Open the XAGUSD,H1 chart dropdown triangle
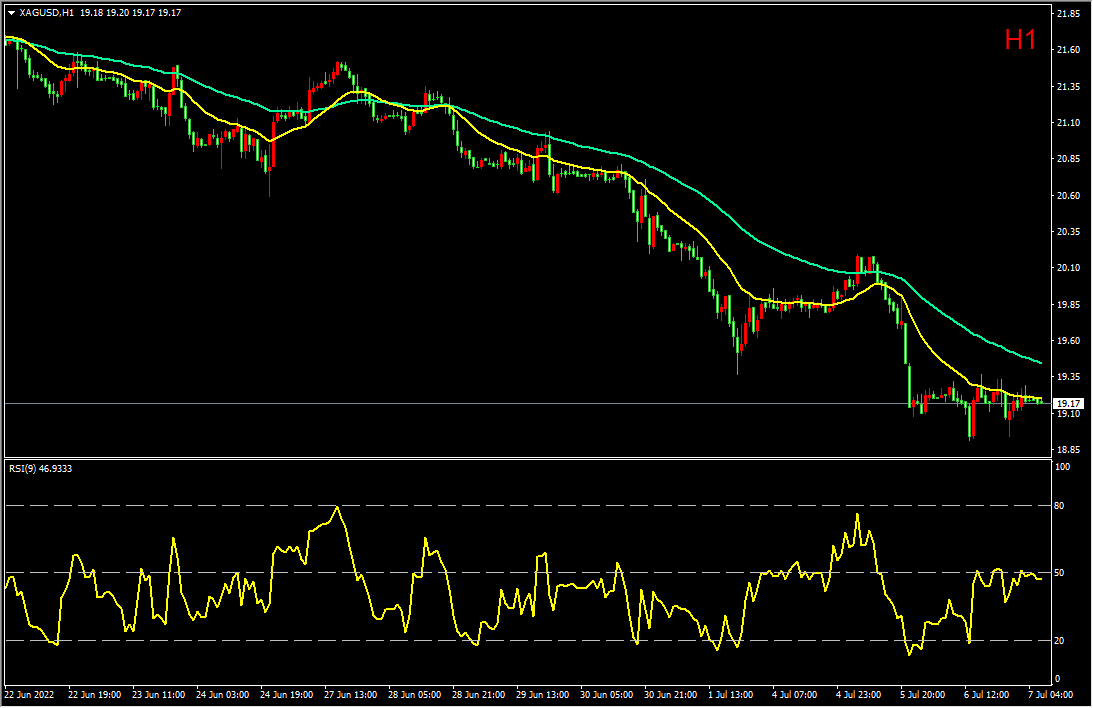This screenshot has height=708, width=1093. 12,13
